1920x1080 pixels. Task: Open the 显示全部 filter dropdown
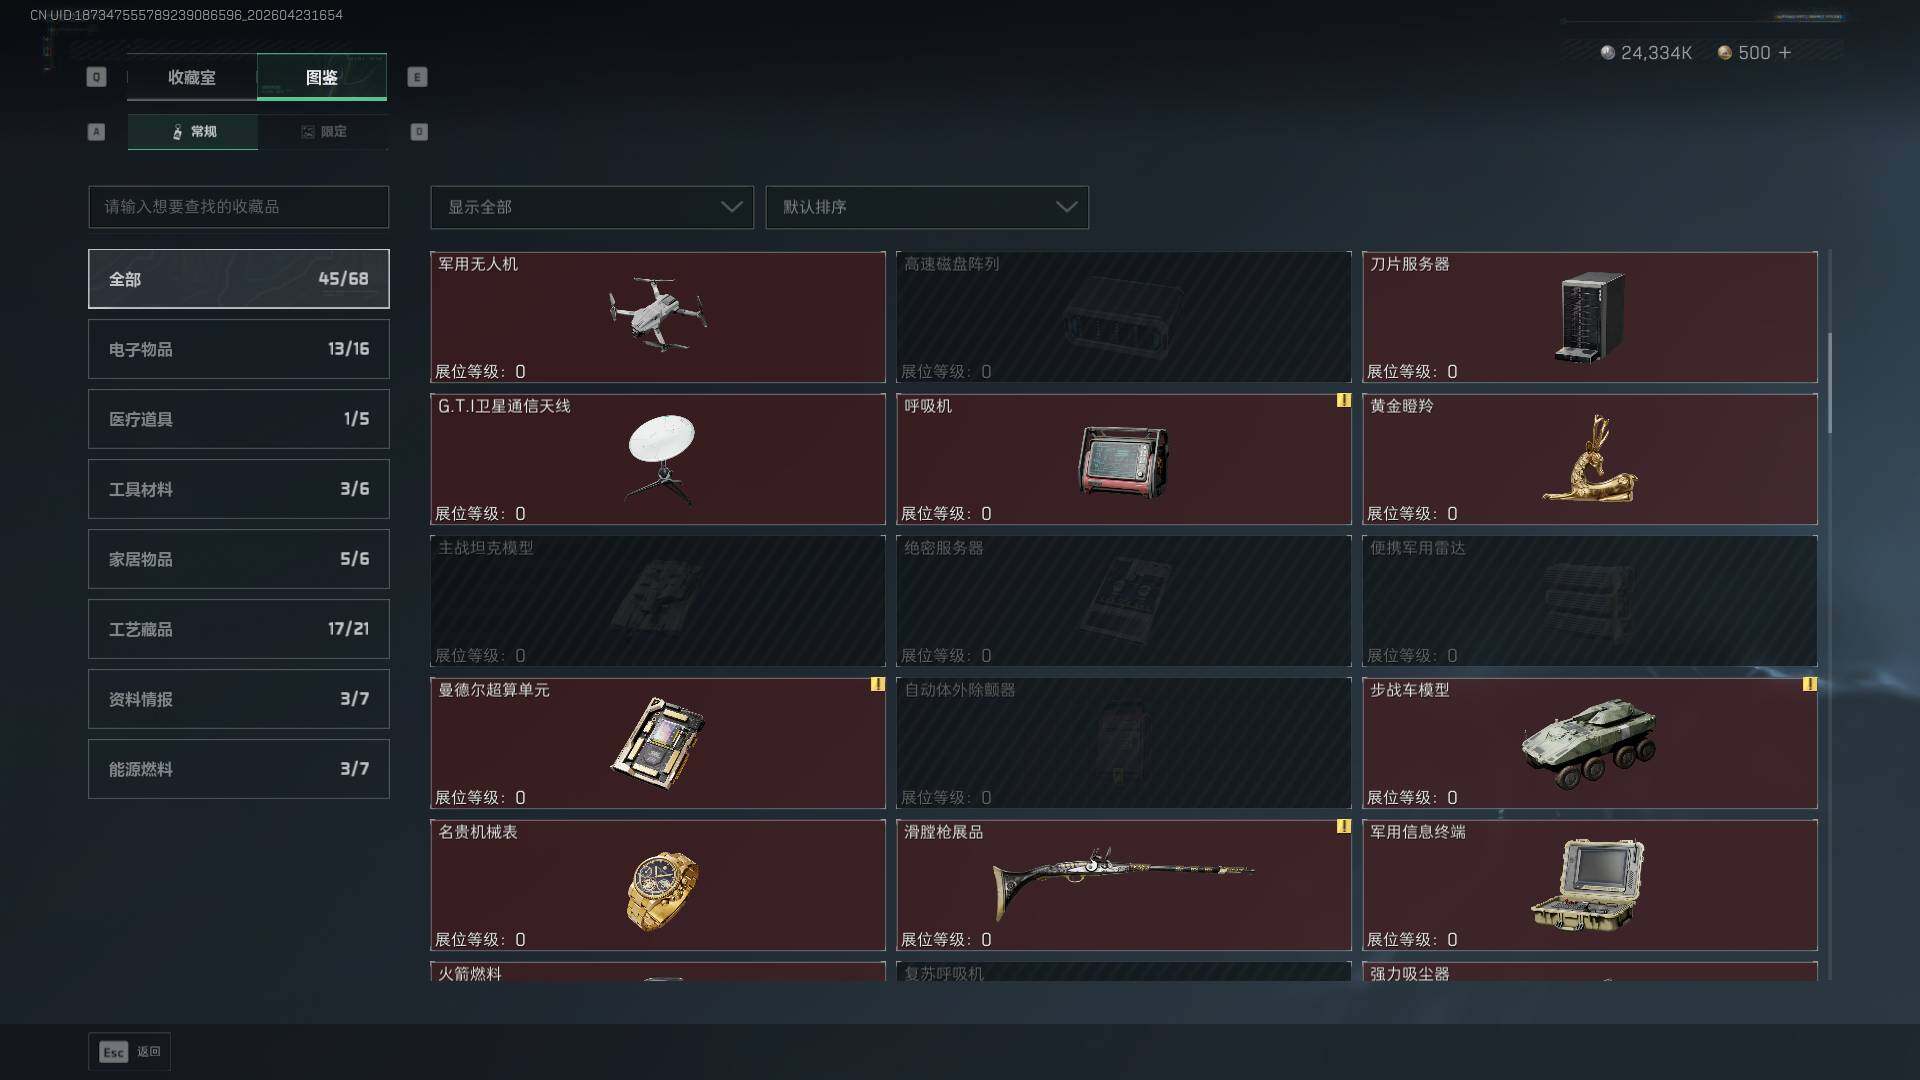point(592,207)
